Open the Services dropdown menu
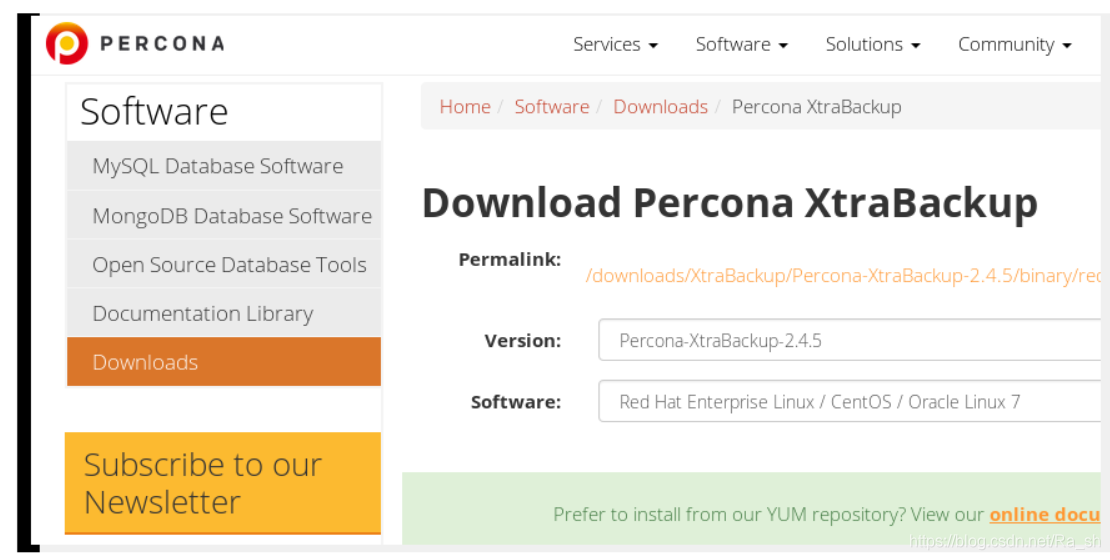The image size is (1110, 560). pyautogui.click(x=615, y=45)
